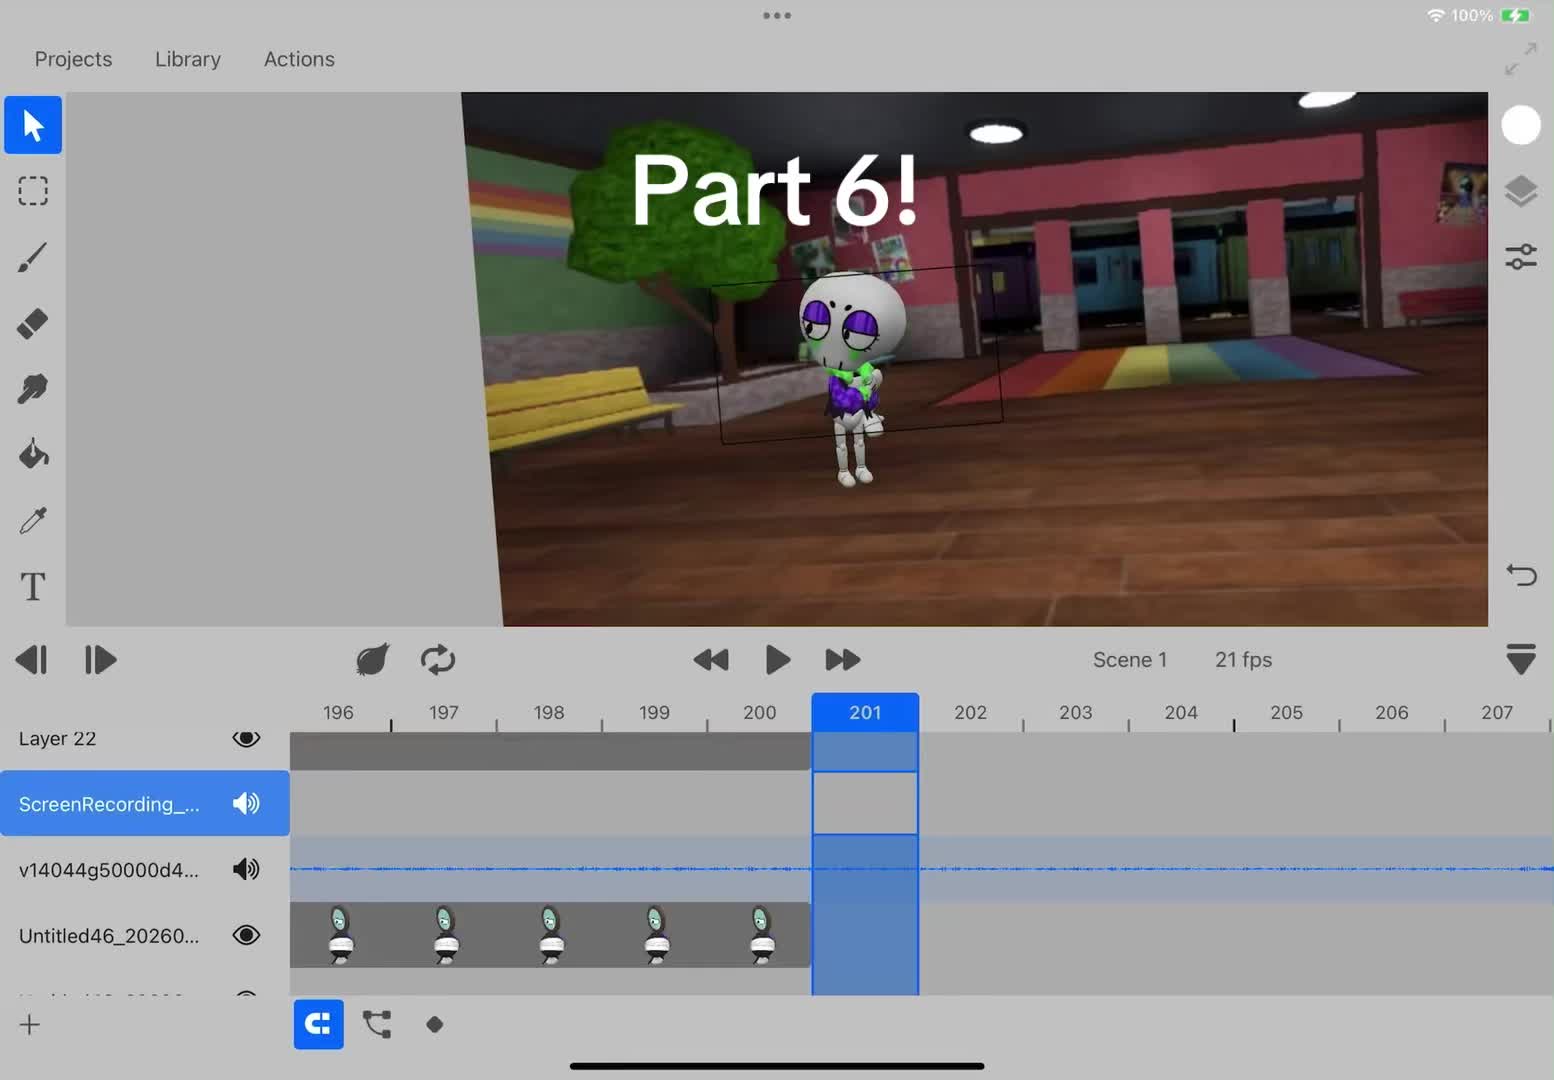Image resolution: width=1554 pixels, height=1080 pixels.
Task: Open the adjustment sliders settings icon
Action: tap(1520, 257)
